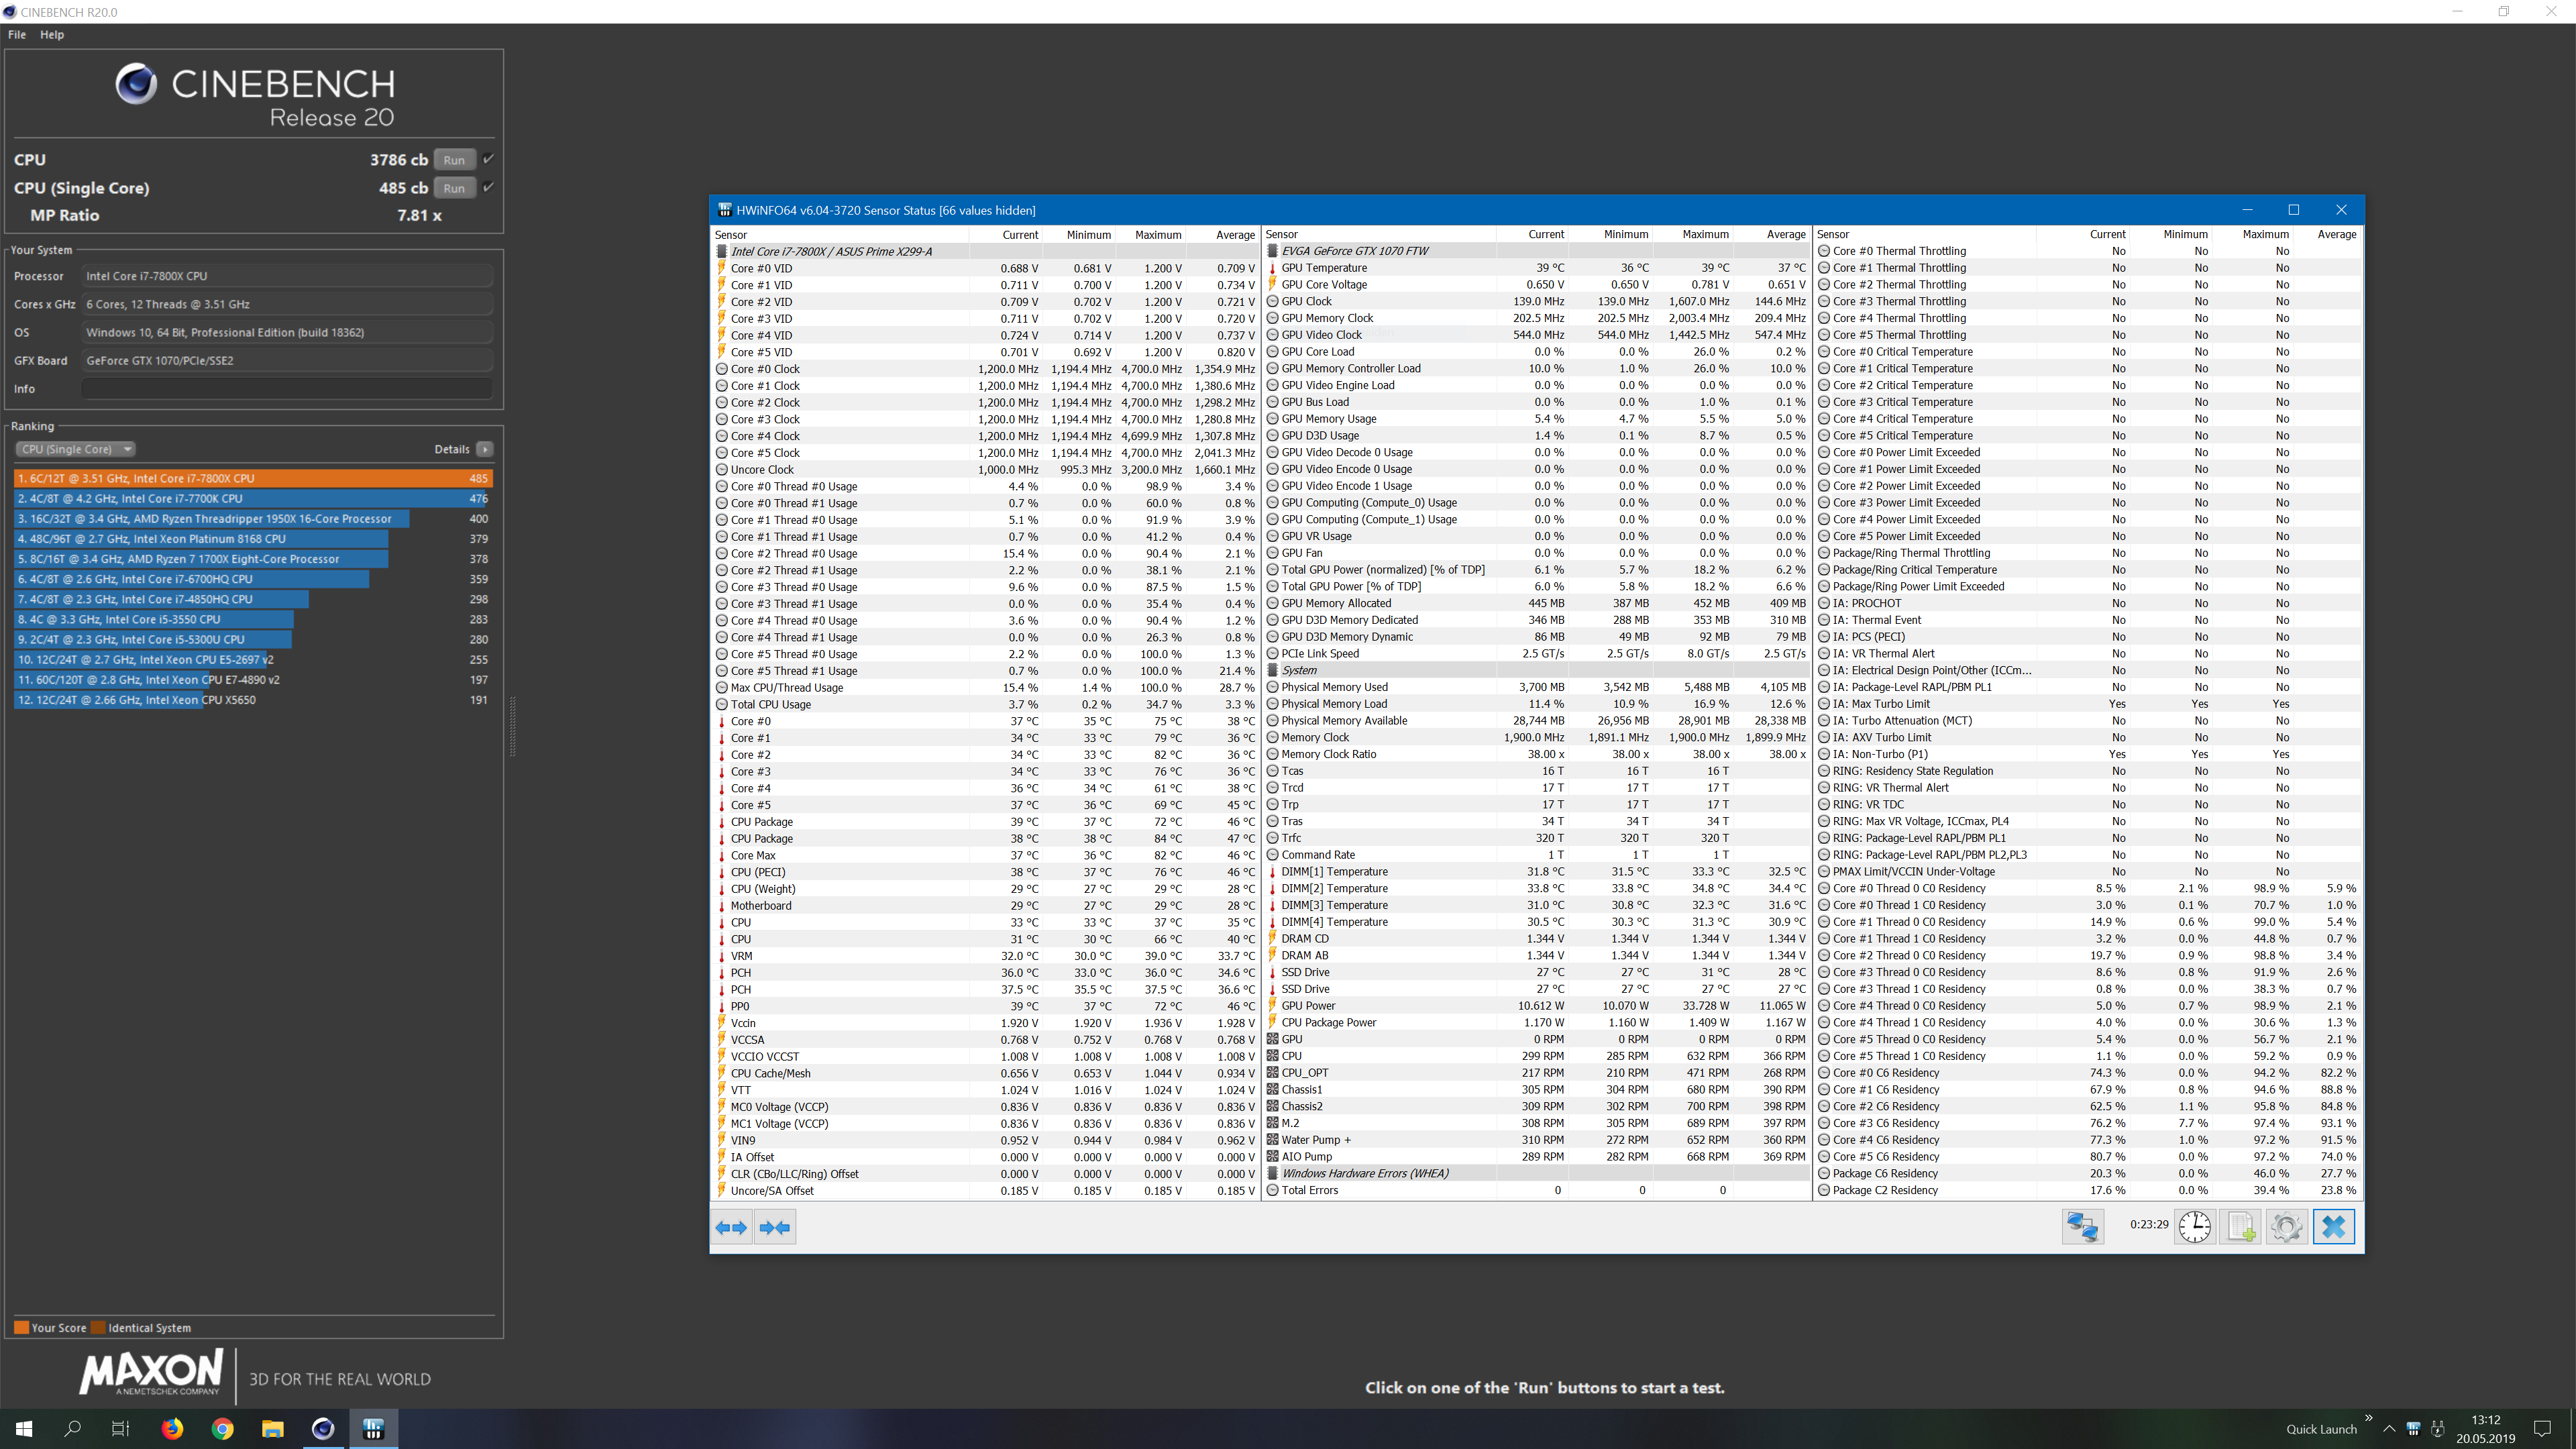Screen dimensions: 2576x1449
Task: Run the CPU Single Core benchmark
Action: tap(454, 188)
